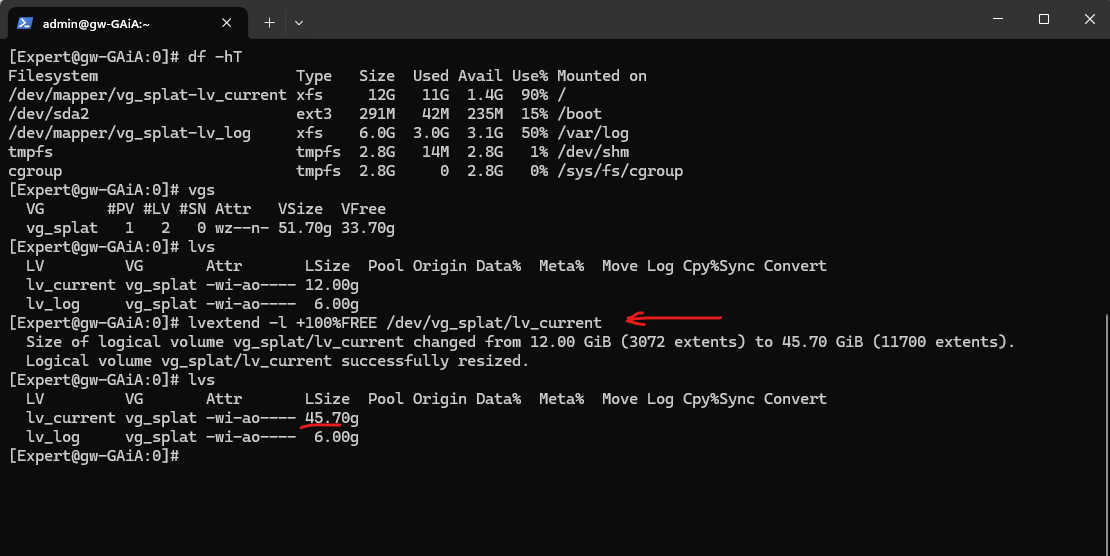Expand the new tab profiles dropdown chevron
The width and height of the screenshot is (1110, 556).
click(299, 23)
